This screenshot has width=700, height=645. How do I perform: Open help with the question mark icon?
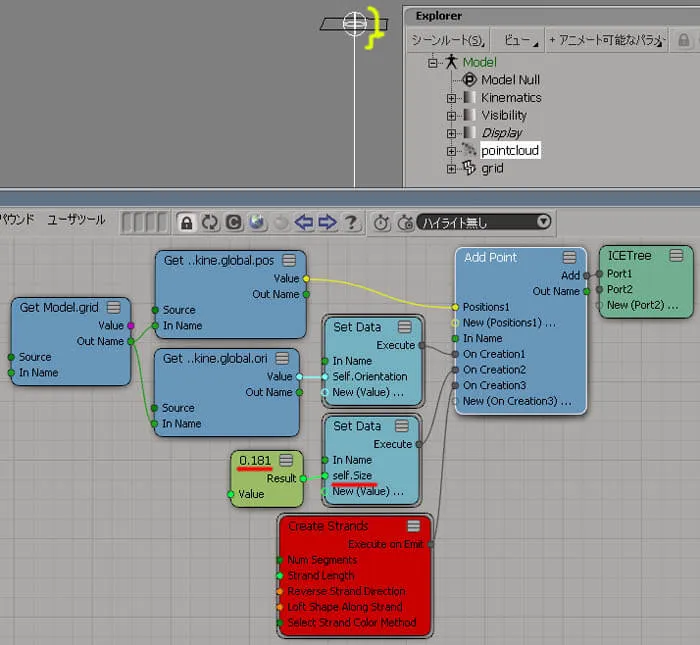351,222
